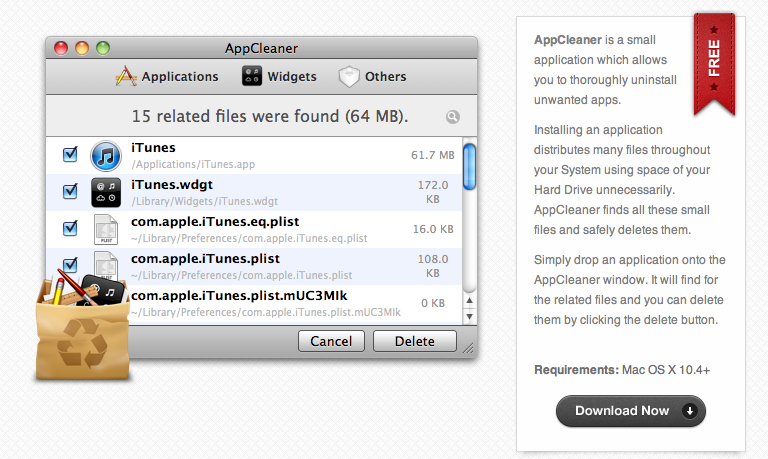
Task: Click the Requirements: Mac OS X 10.4+ text
Action: click(622, 370)
